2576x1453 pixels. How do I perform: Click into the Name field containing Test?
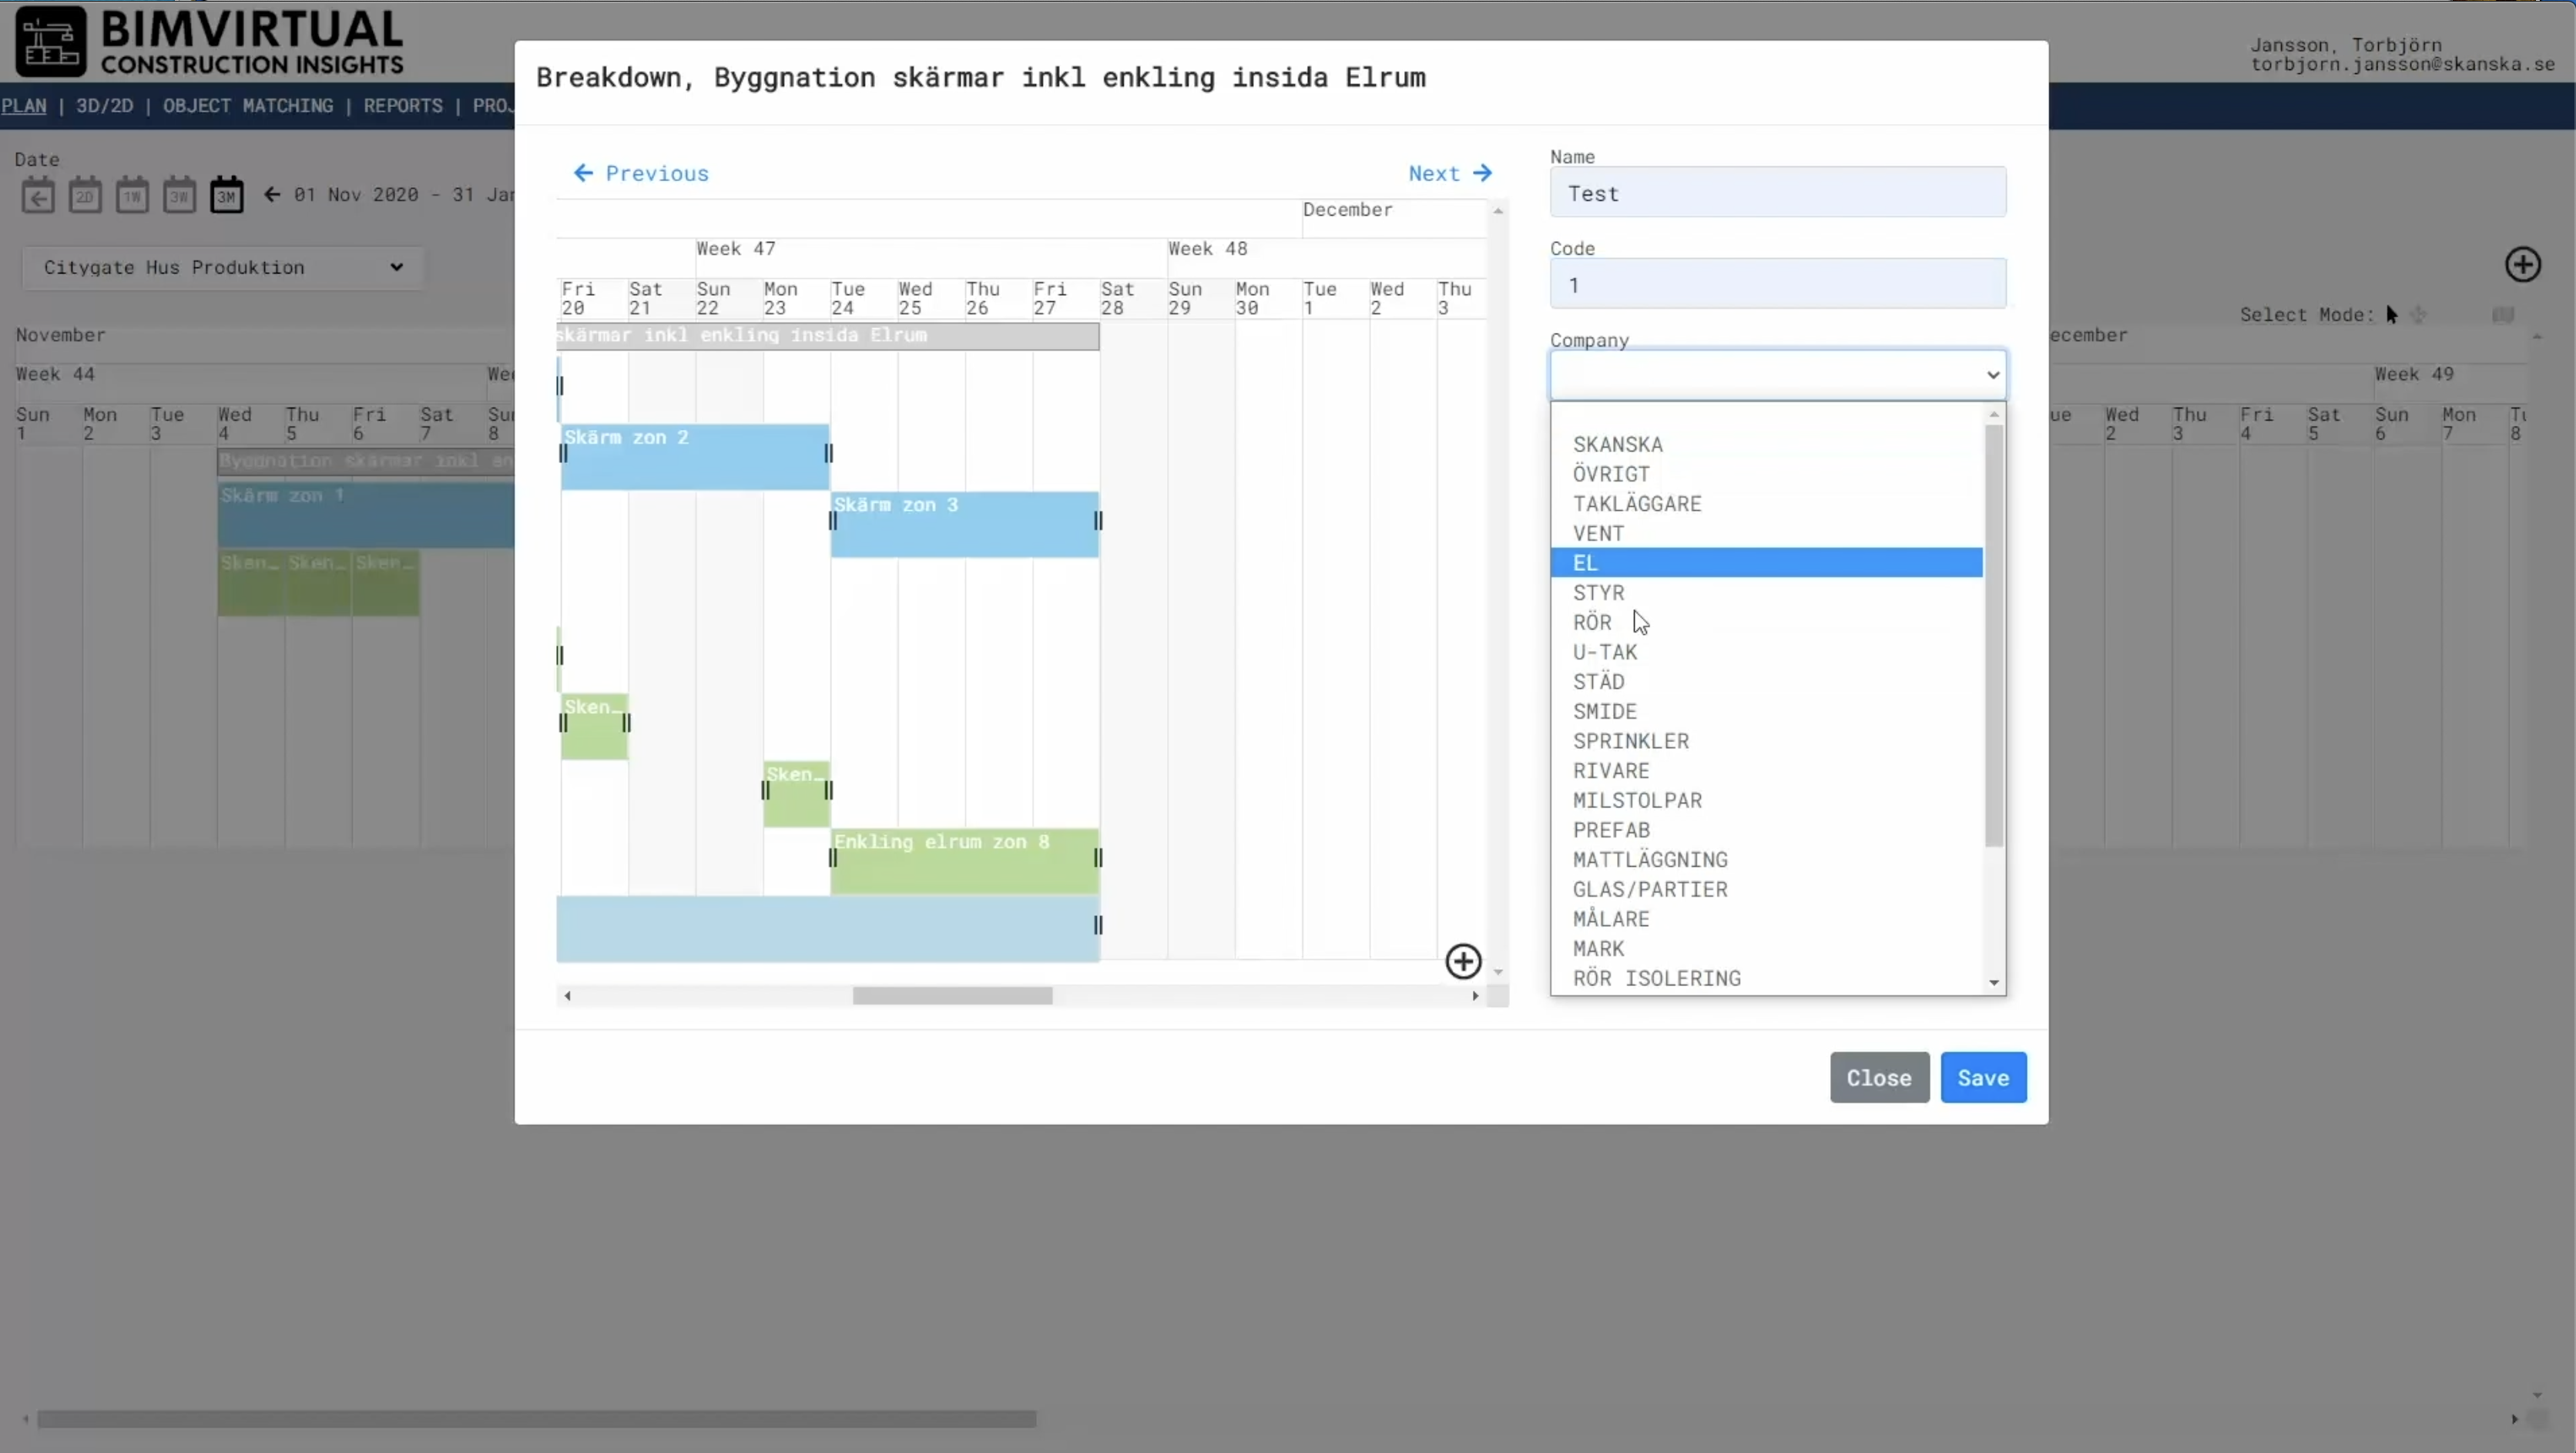[x=1777, y=193]
